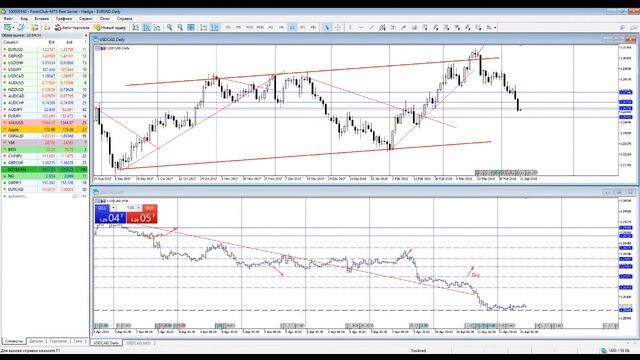640x360 pixels.
Task: Open the Сервис menu
Action: tap(86, 19)
